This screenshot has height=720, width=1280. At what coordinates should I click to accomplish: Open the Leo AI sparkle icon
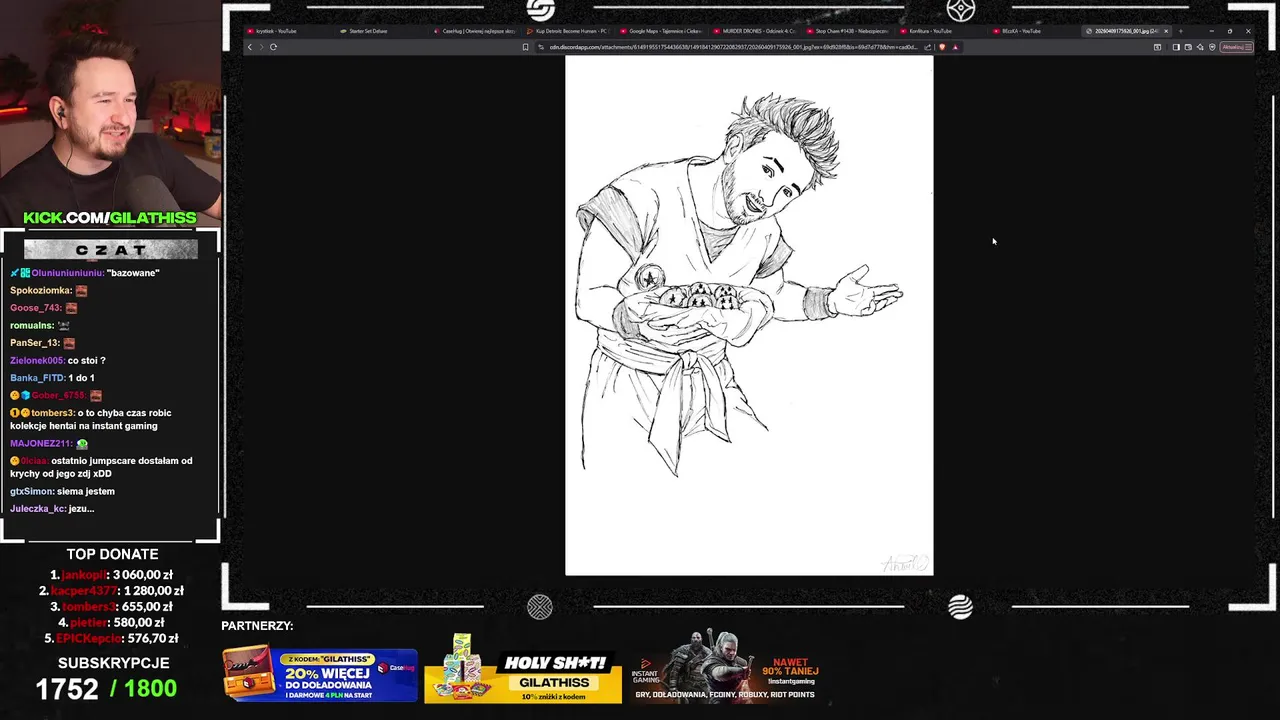(x=1200, y=47)
